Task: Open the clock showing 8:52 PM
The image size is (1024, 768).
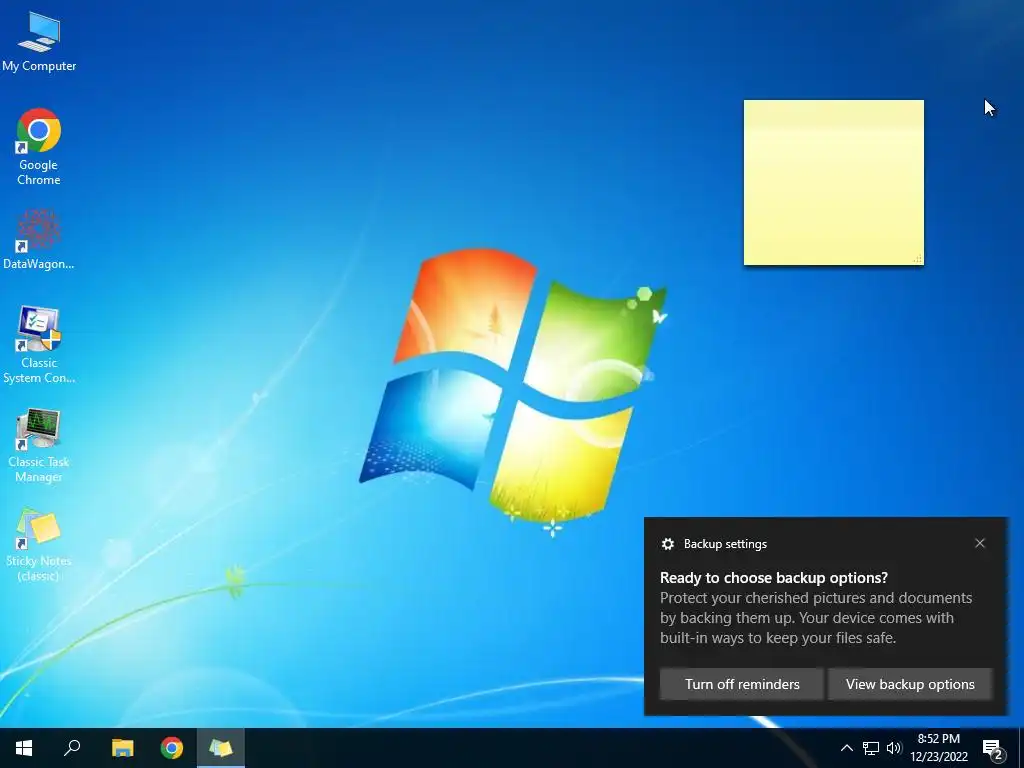Action: pyautogui.click(x=939, y=748)
